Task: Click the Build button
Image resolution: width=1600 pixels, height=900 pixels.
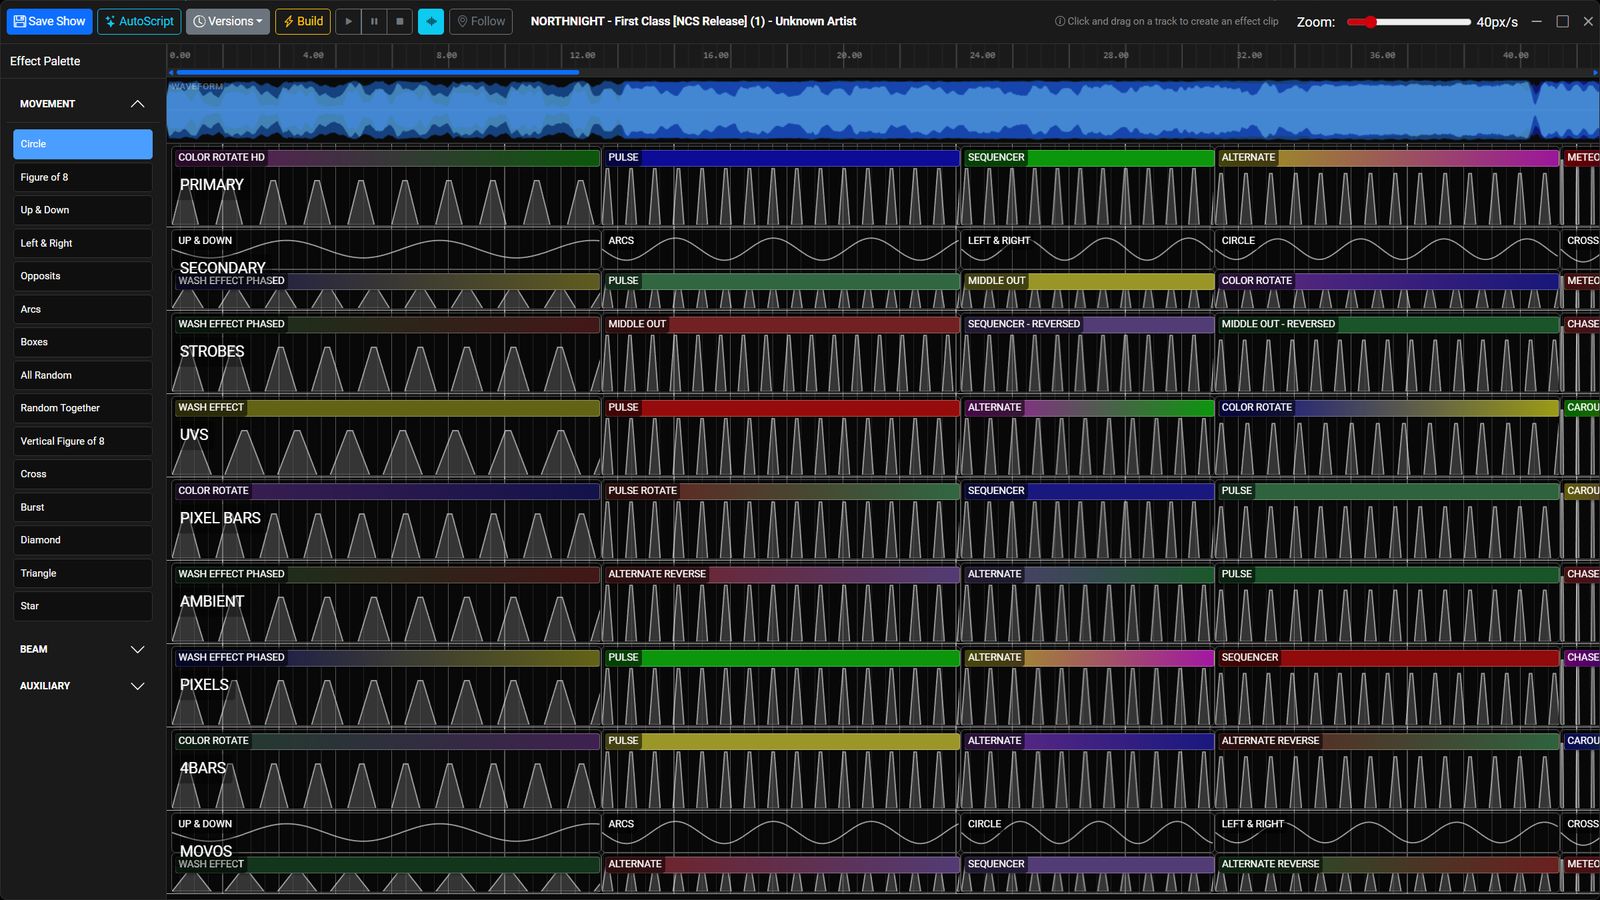Action: pos(303,21)
